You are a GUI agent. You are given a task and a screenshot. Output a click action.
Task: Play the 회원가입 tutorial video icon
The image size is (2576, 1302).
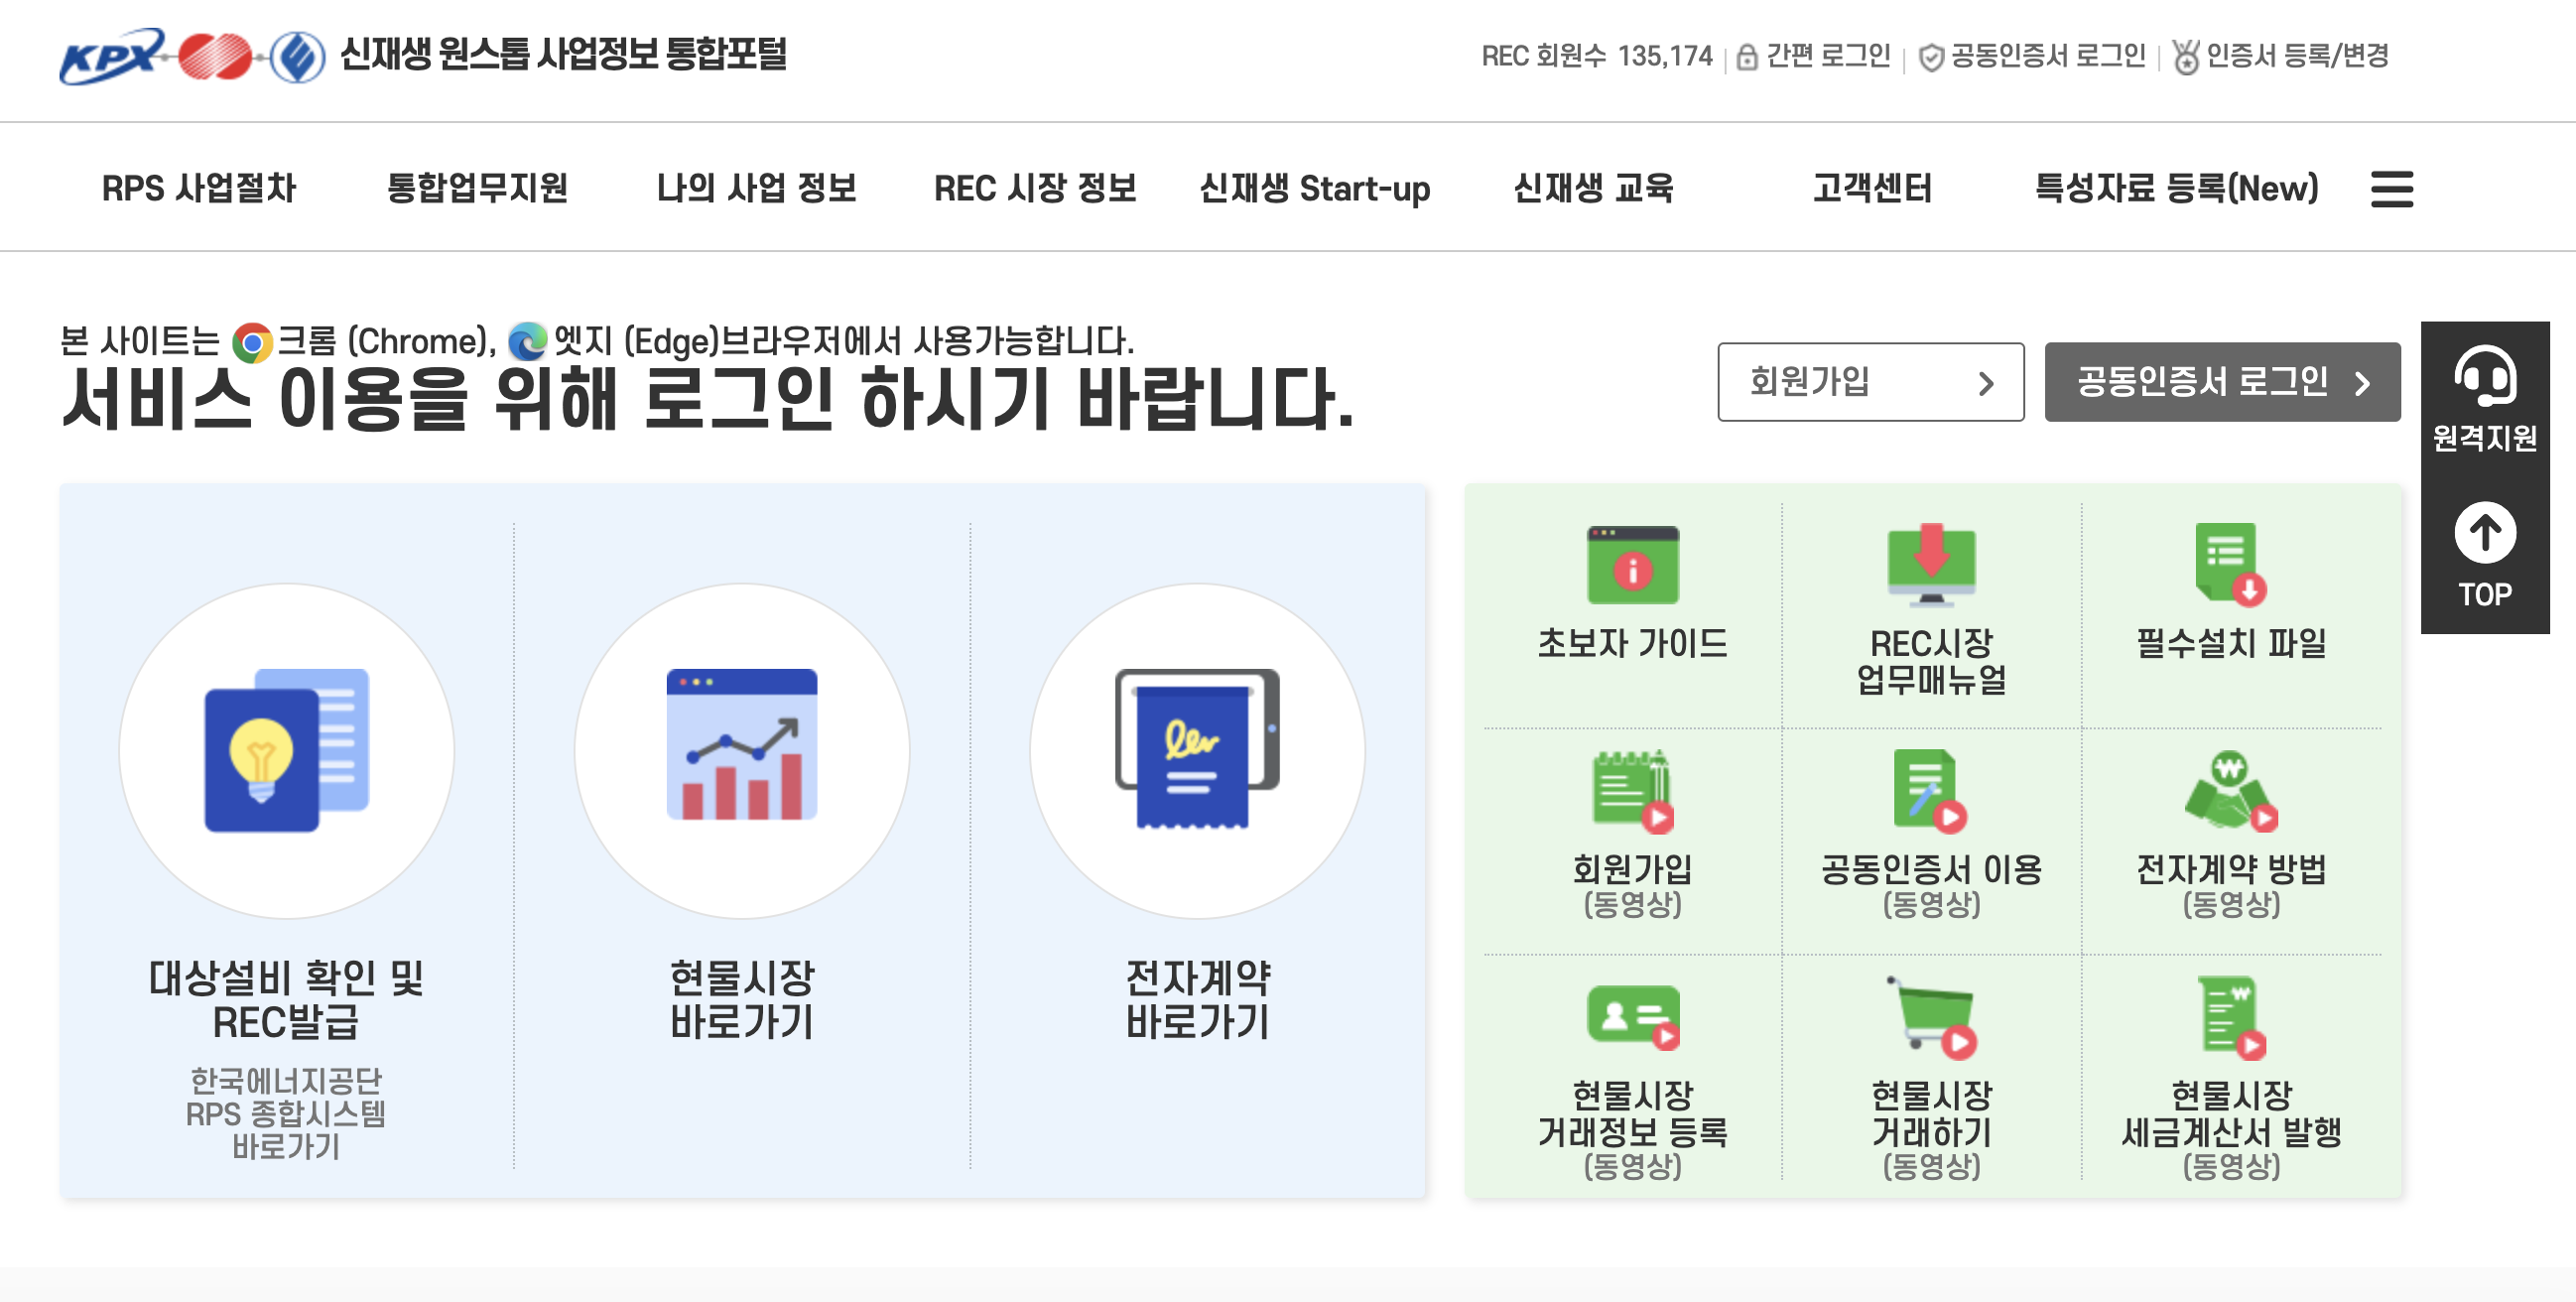coord(1632,795)
